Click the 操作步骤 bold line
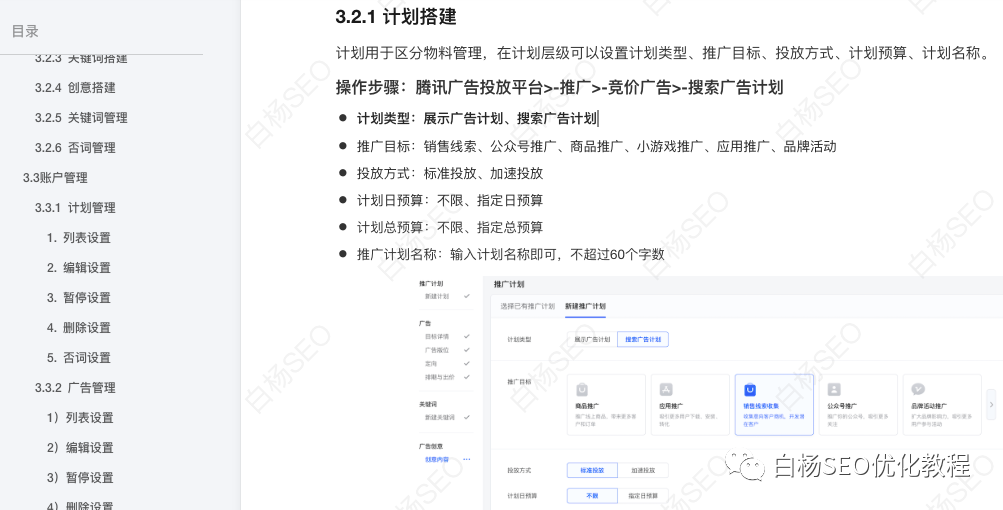 tap(559, 87)
